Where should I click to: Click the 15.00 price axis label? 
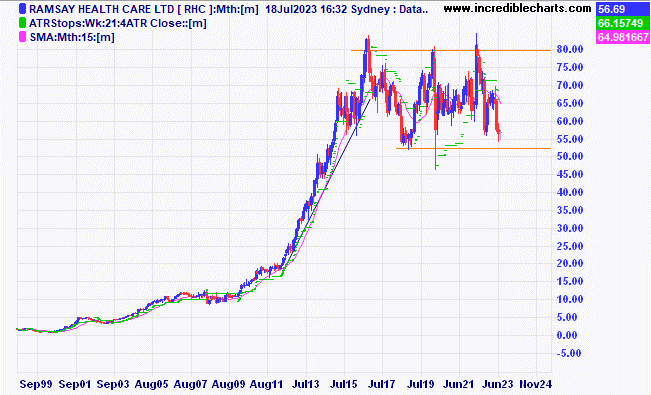point(570,281)
